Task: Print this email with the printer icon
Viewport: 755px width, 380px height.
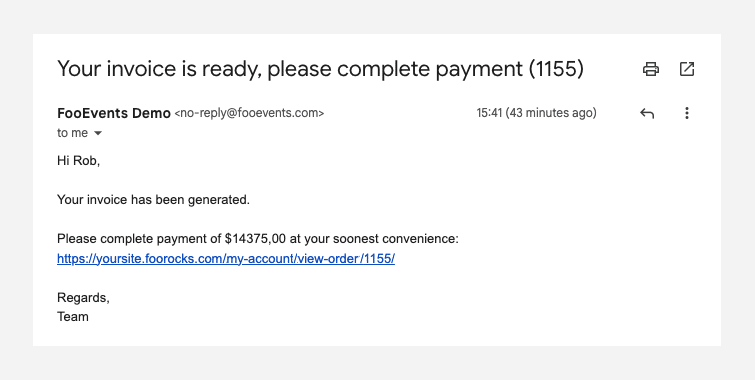Action: pyautogui.click(x=651, y=69)
